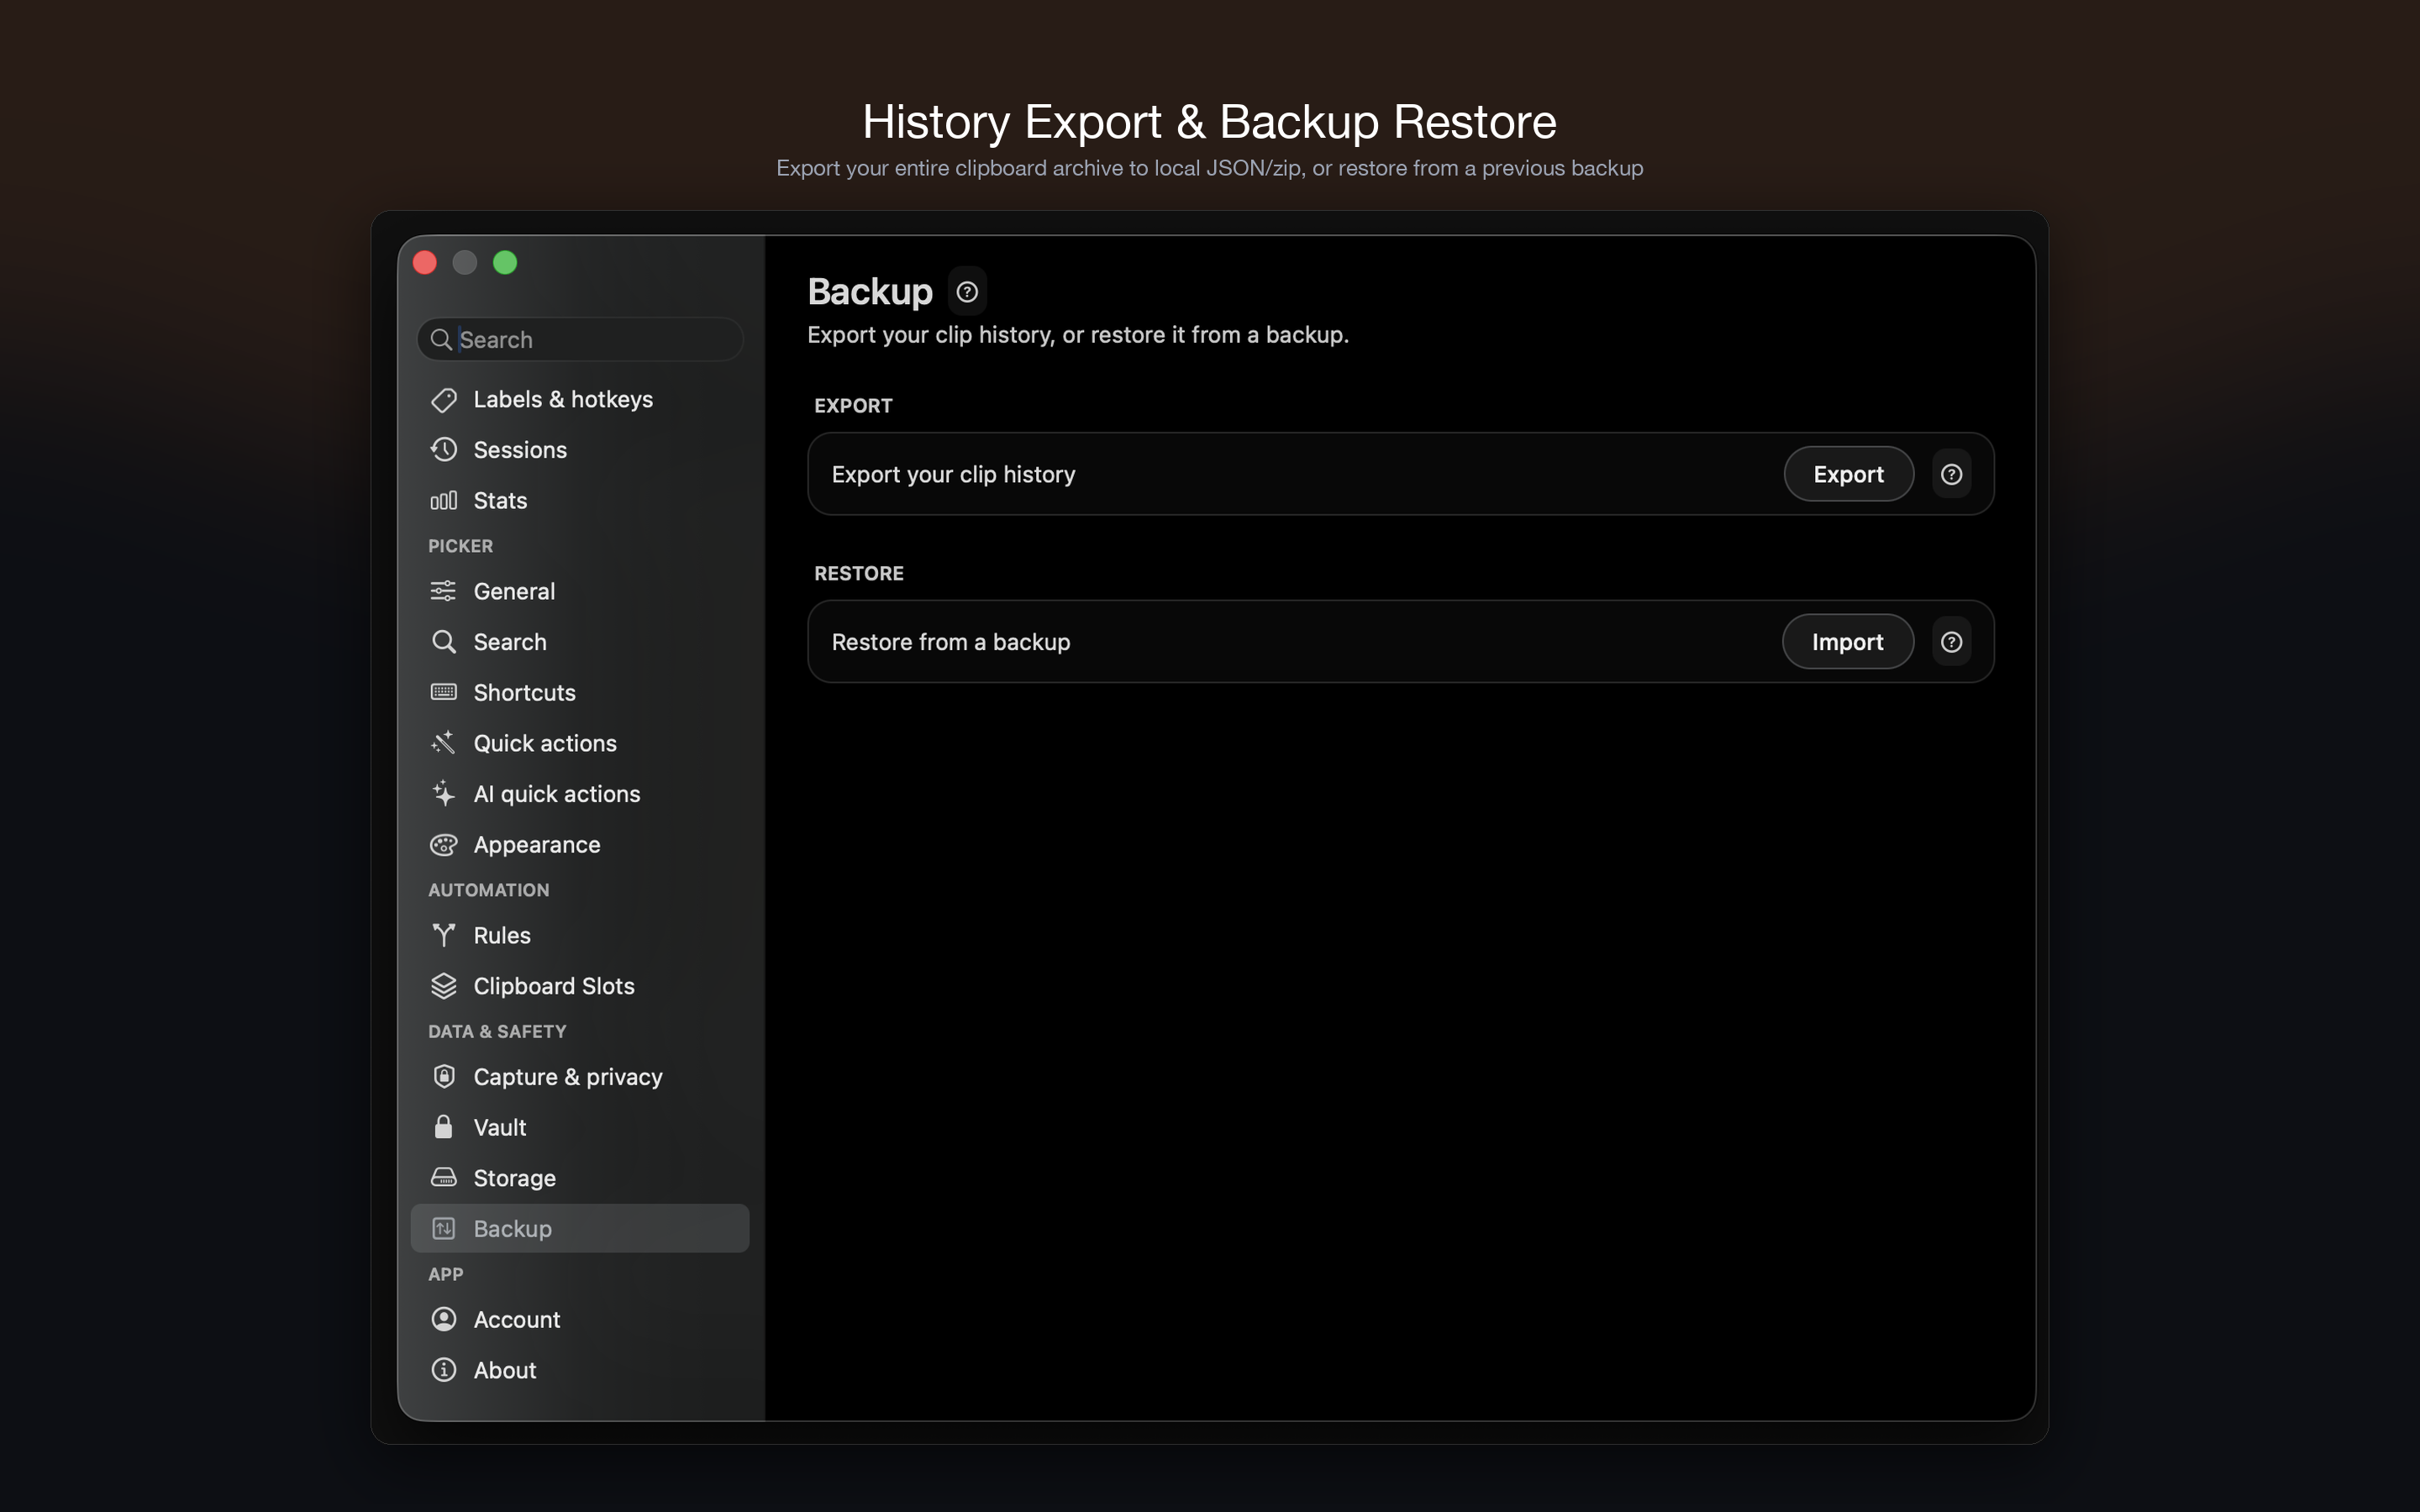Click the PICKER section header
The width and height of the screenshot is (2420, 1512).
[460, 546]
